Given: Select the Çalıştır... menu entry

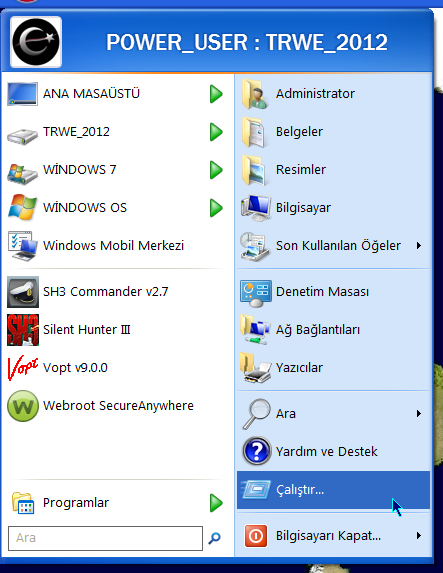Looking at the screenshot, I should point(333,490).
